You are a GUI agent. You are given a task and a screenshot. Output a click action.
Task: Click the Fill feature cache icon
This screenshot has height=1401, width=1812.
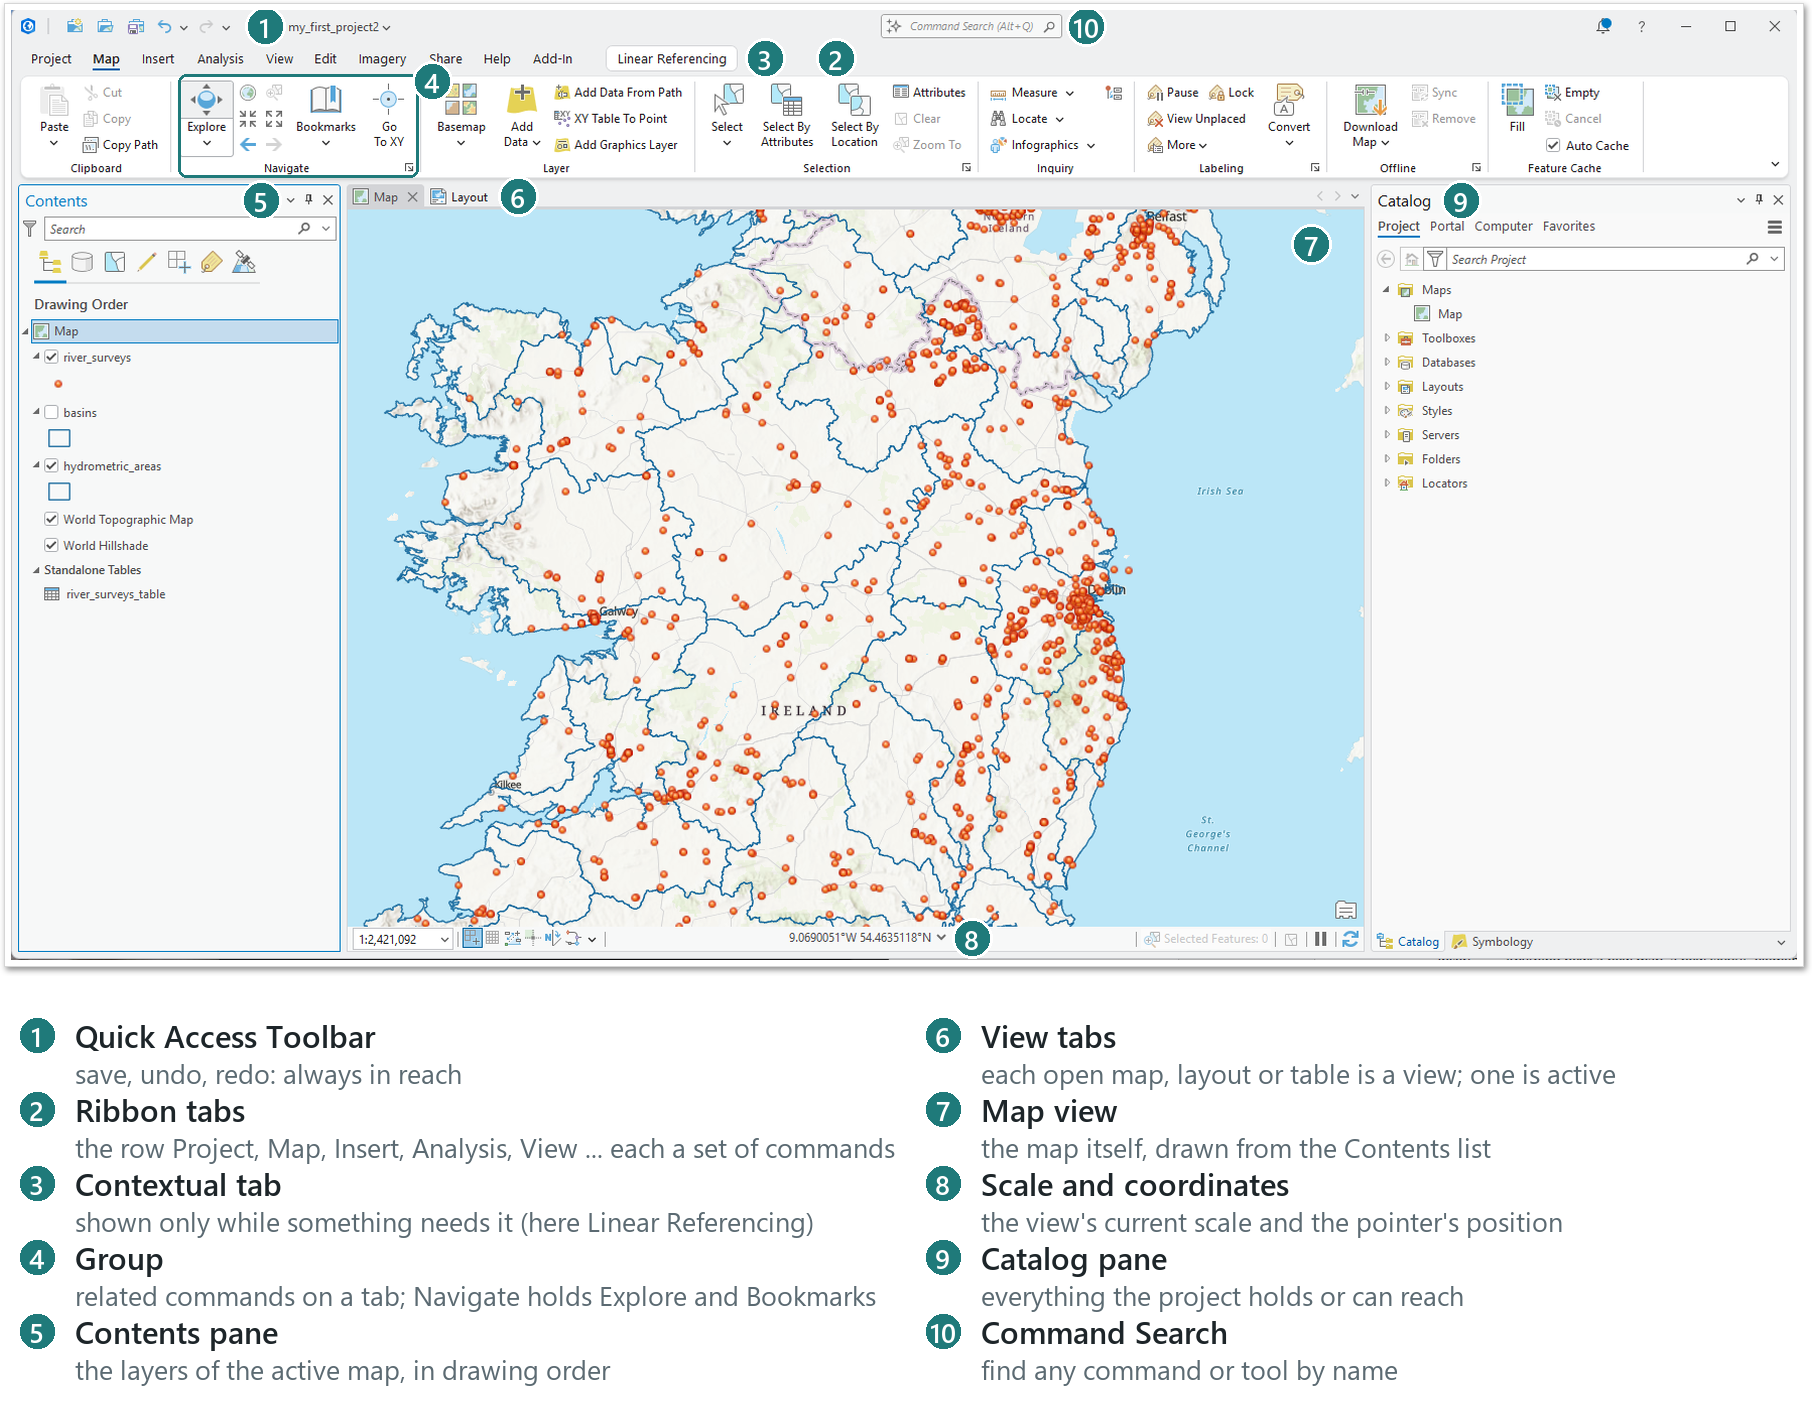[x=1517, y=99]
